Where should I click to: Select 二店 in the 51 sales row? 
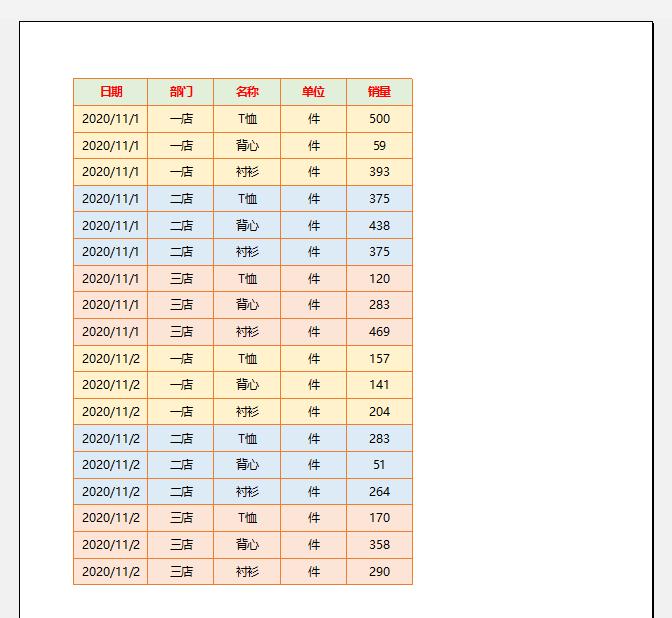pyautogui.click(x=180, y=465)
